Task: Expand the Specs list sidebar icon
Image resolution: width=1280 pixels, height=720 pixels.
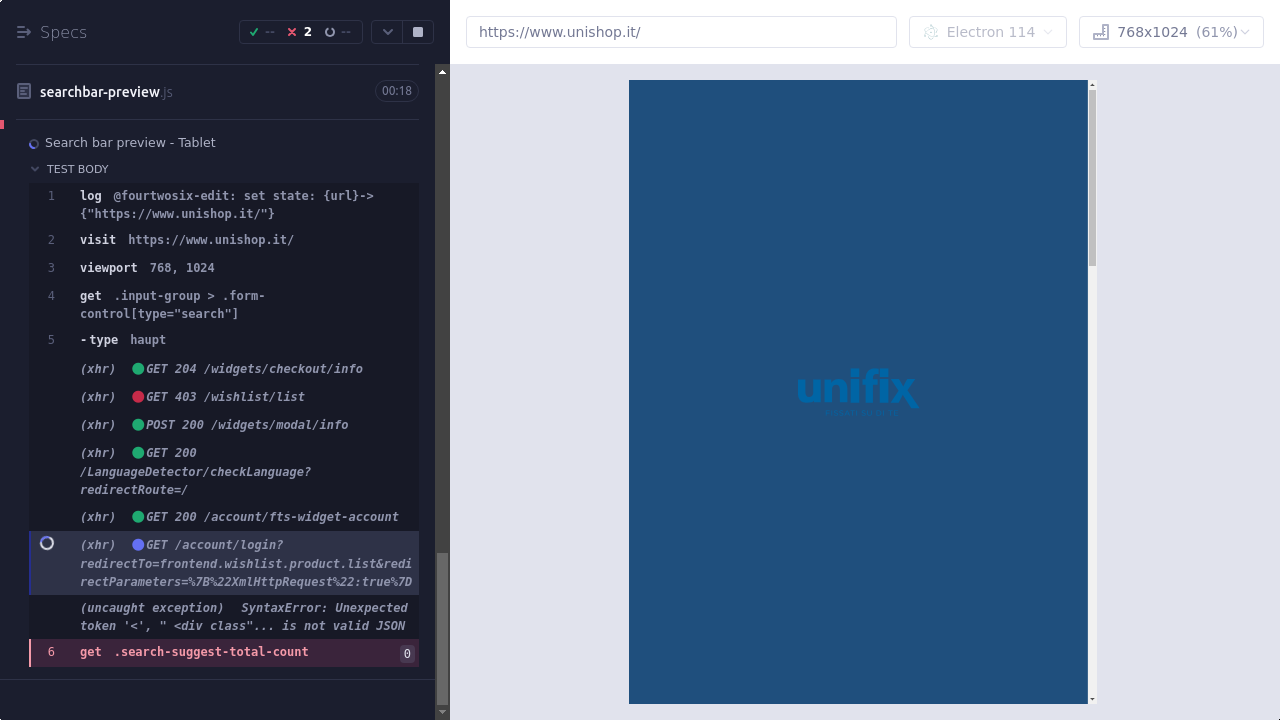Action: [x=24, y=32]
